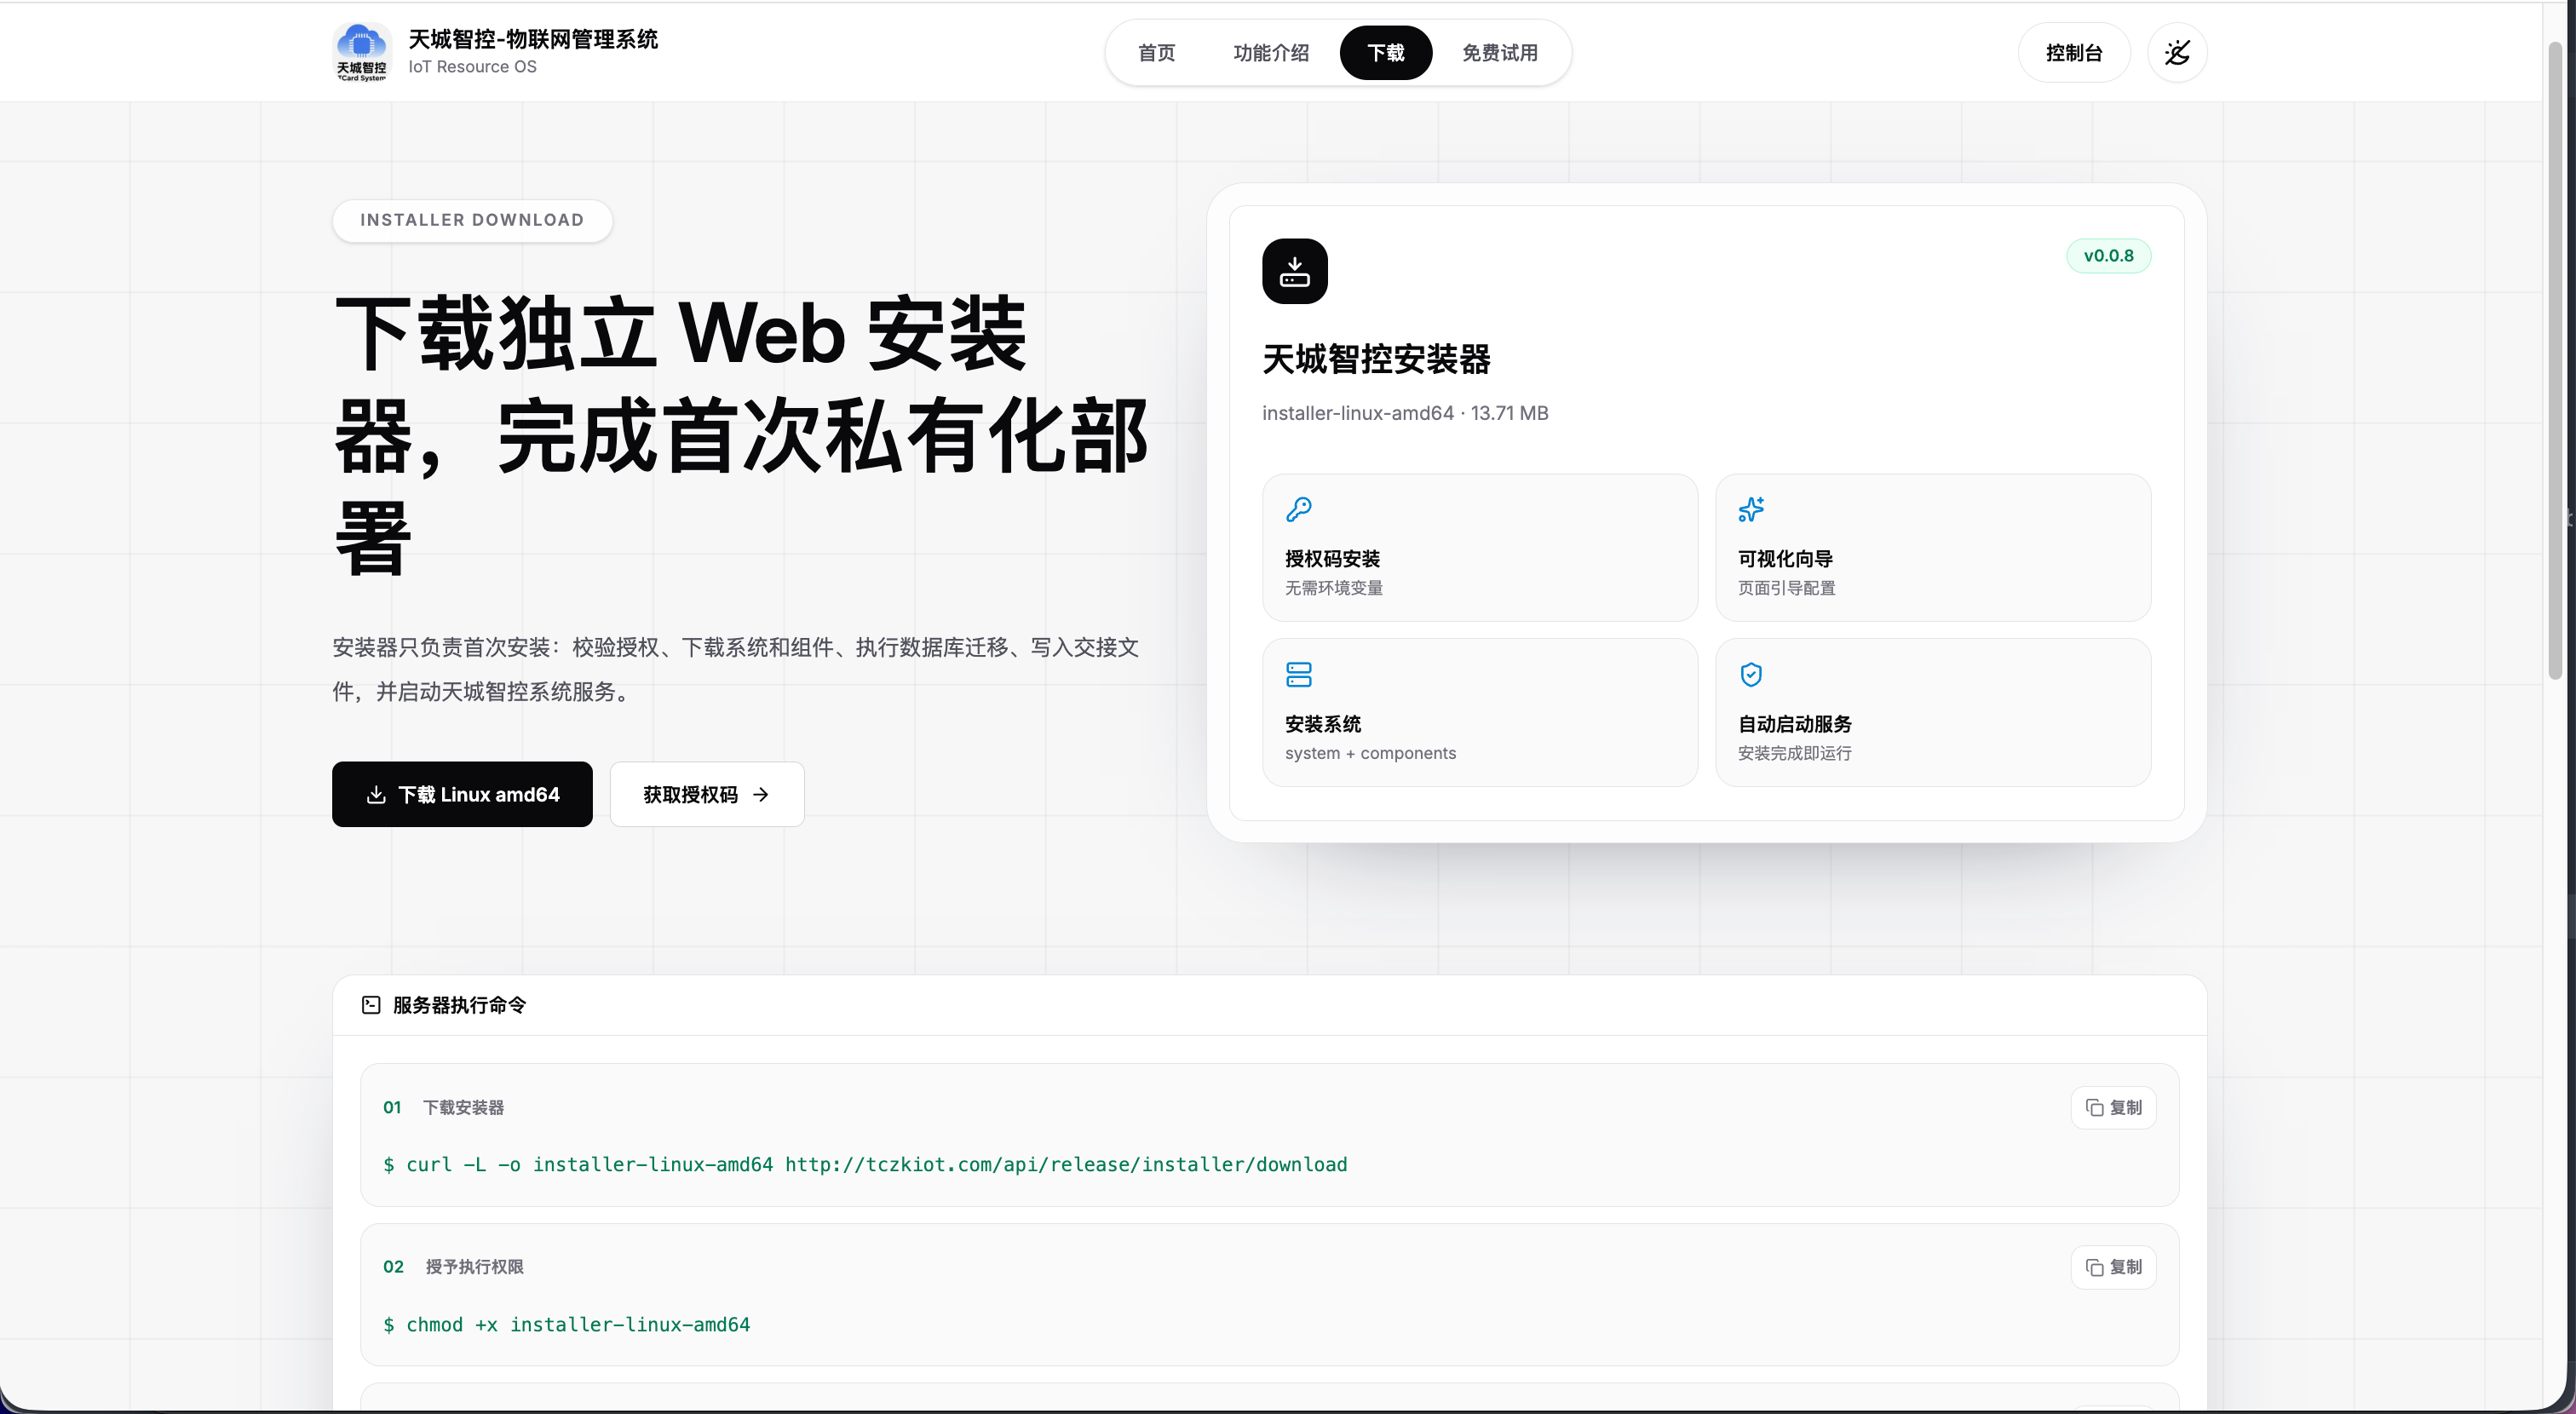2576x1414 pixels.
Task: Click the 02 授予执行权限 step label
Action: tap(453, 1267)
